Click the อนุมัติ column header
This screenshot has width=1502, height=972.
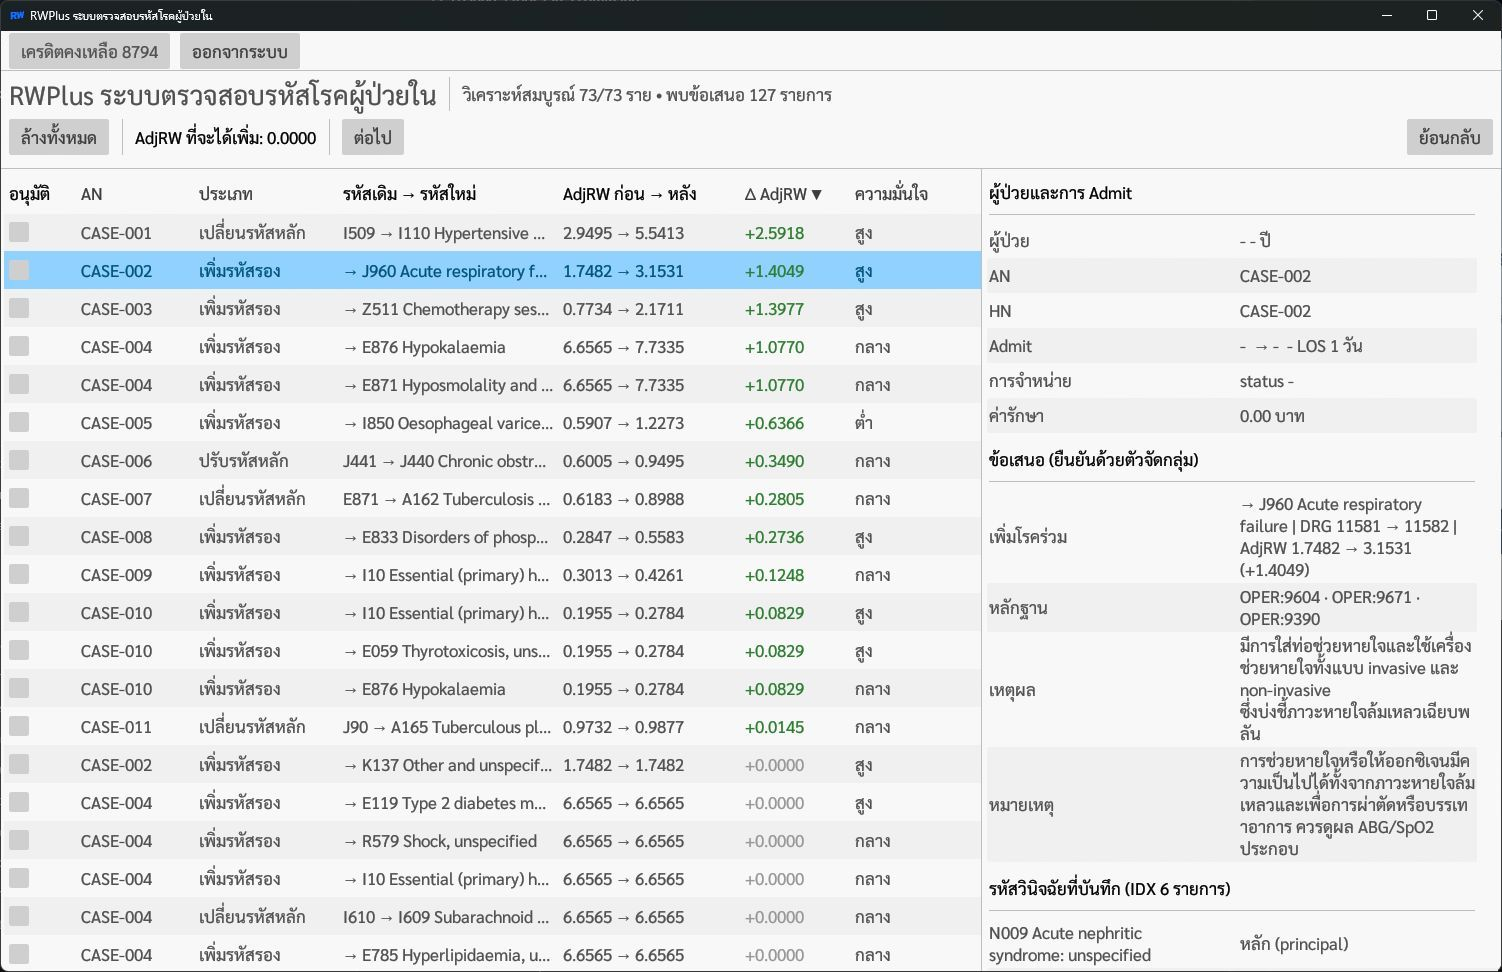tap(30, 194)
